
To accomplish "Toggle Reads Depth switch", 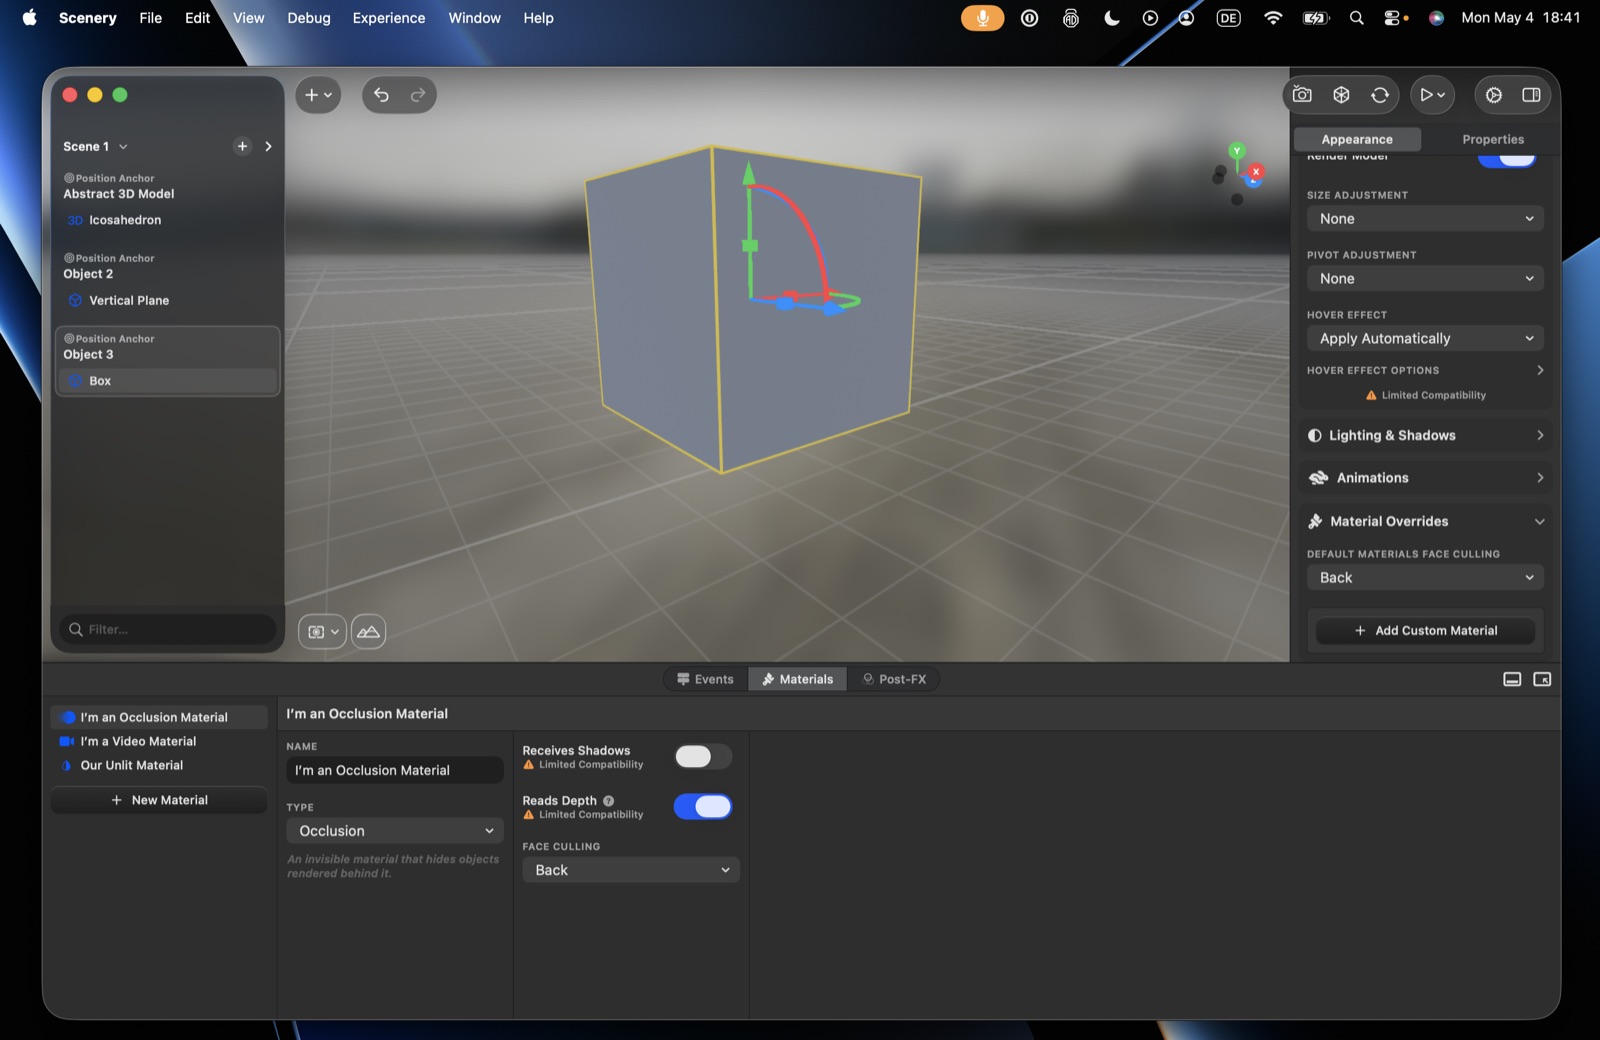I will (x=703, y=807).
